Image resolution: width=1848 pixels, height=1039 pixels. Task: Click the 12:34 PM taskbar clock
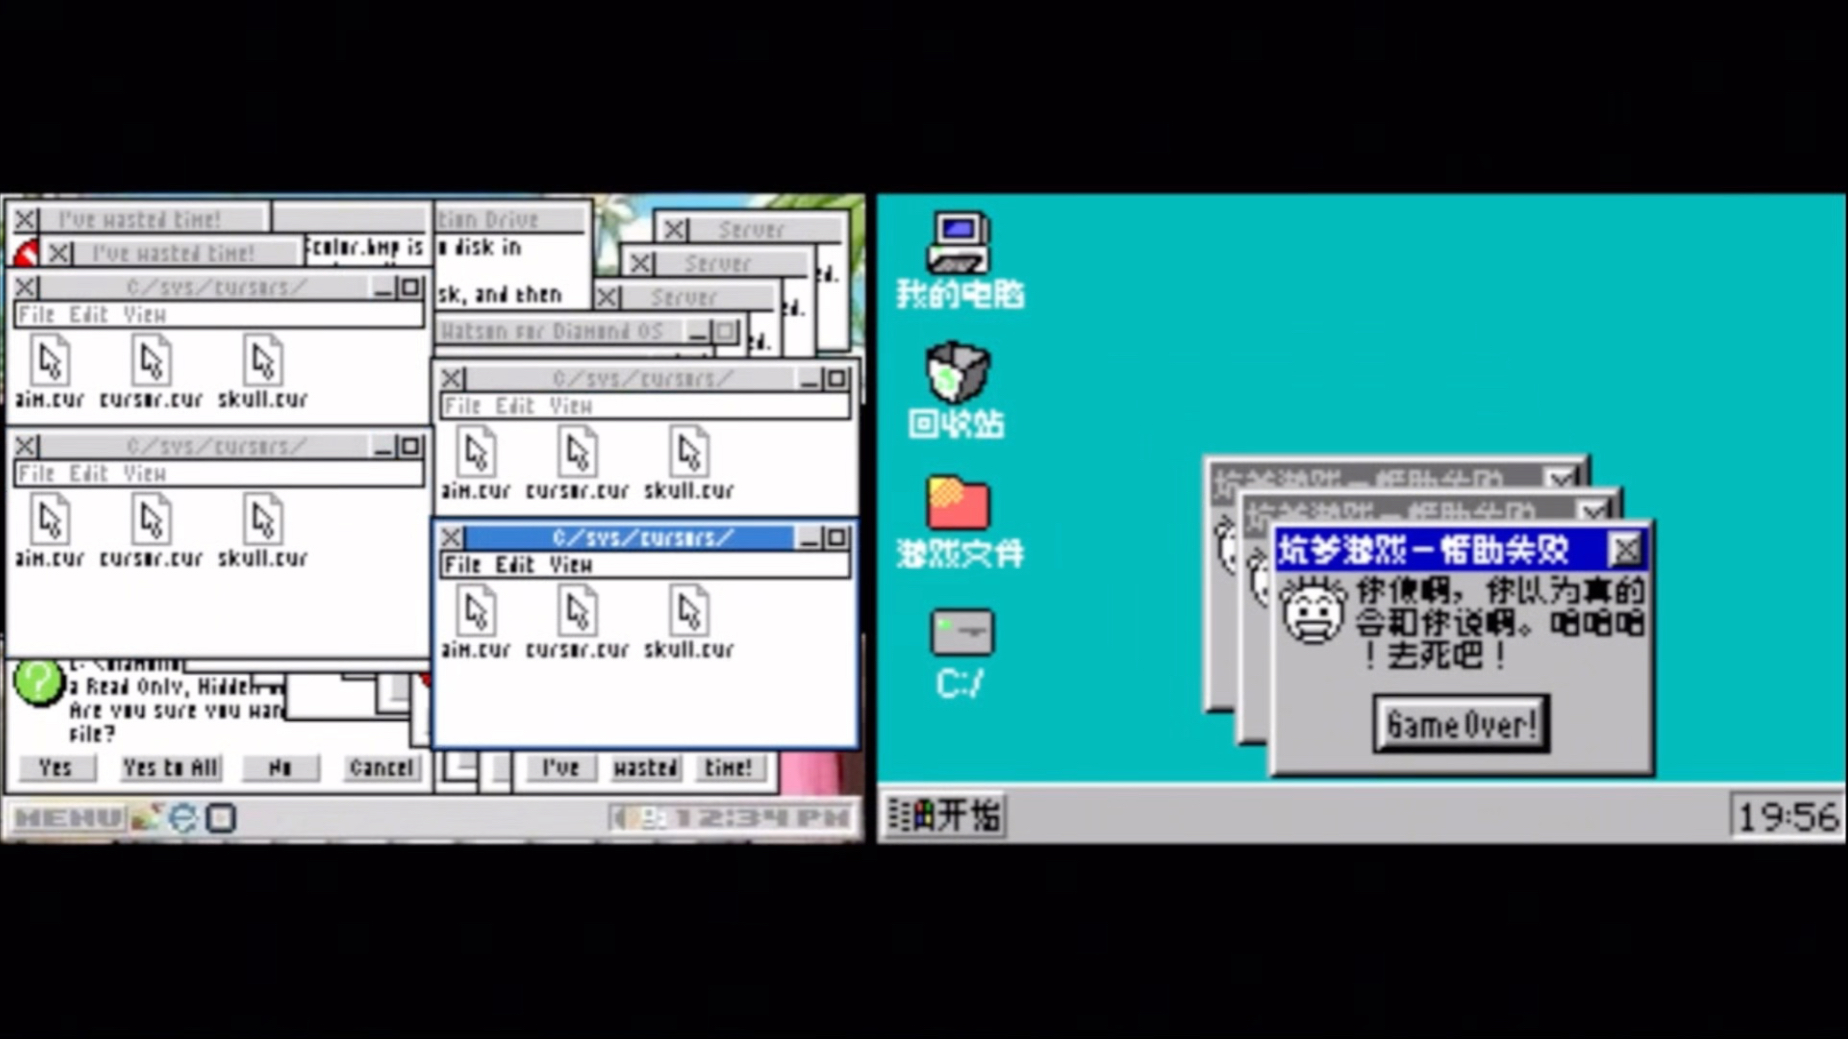click(762, 818)
